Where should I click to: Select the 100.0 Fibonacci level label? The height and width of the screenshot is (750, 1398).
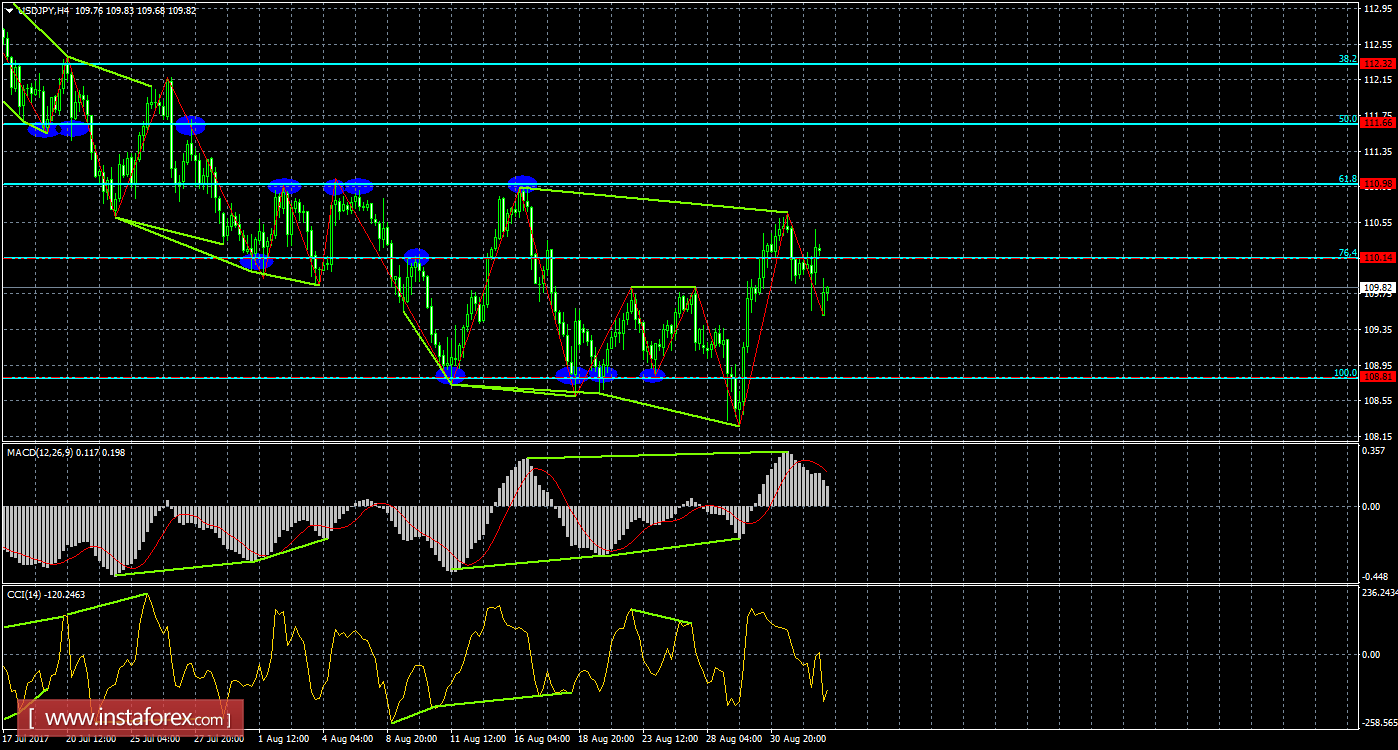point(1346,373)
